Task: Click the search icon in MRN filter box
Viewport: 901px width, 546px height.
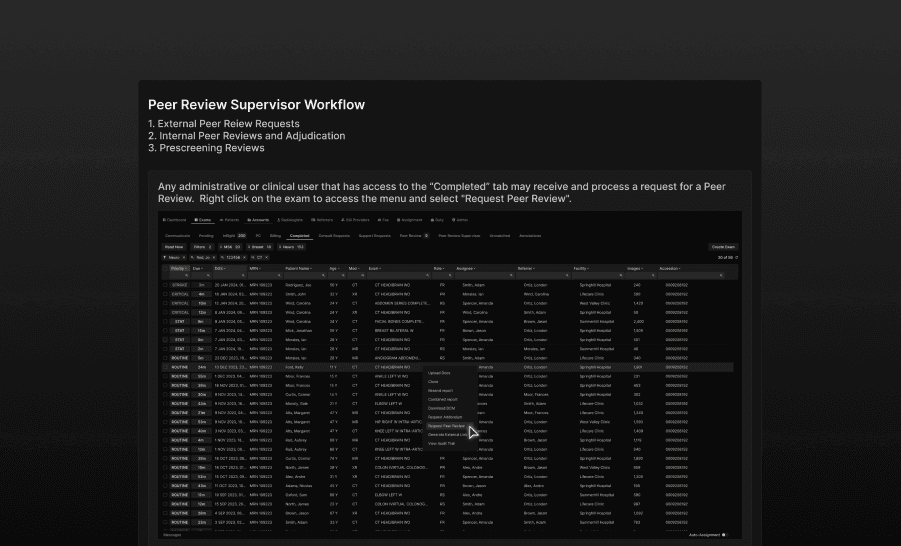Action: coord(279,275)
